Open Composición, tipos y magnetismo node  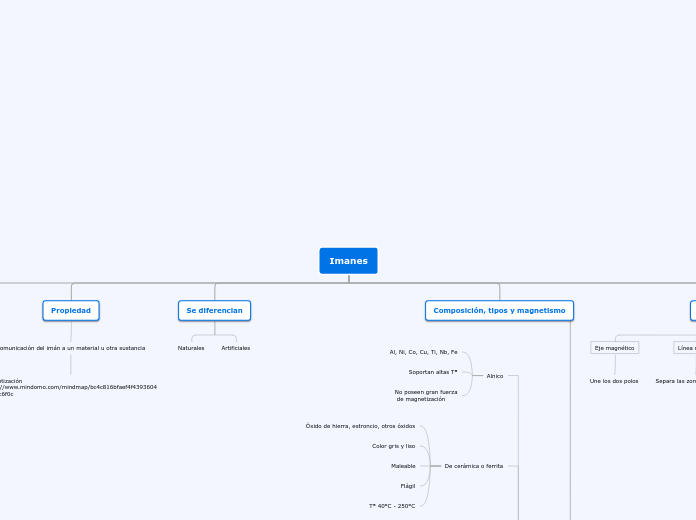pyautogui.click(x=499, y=311)
